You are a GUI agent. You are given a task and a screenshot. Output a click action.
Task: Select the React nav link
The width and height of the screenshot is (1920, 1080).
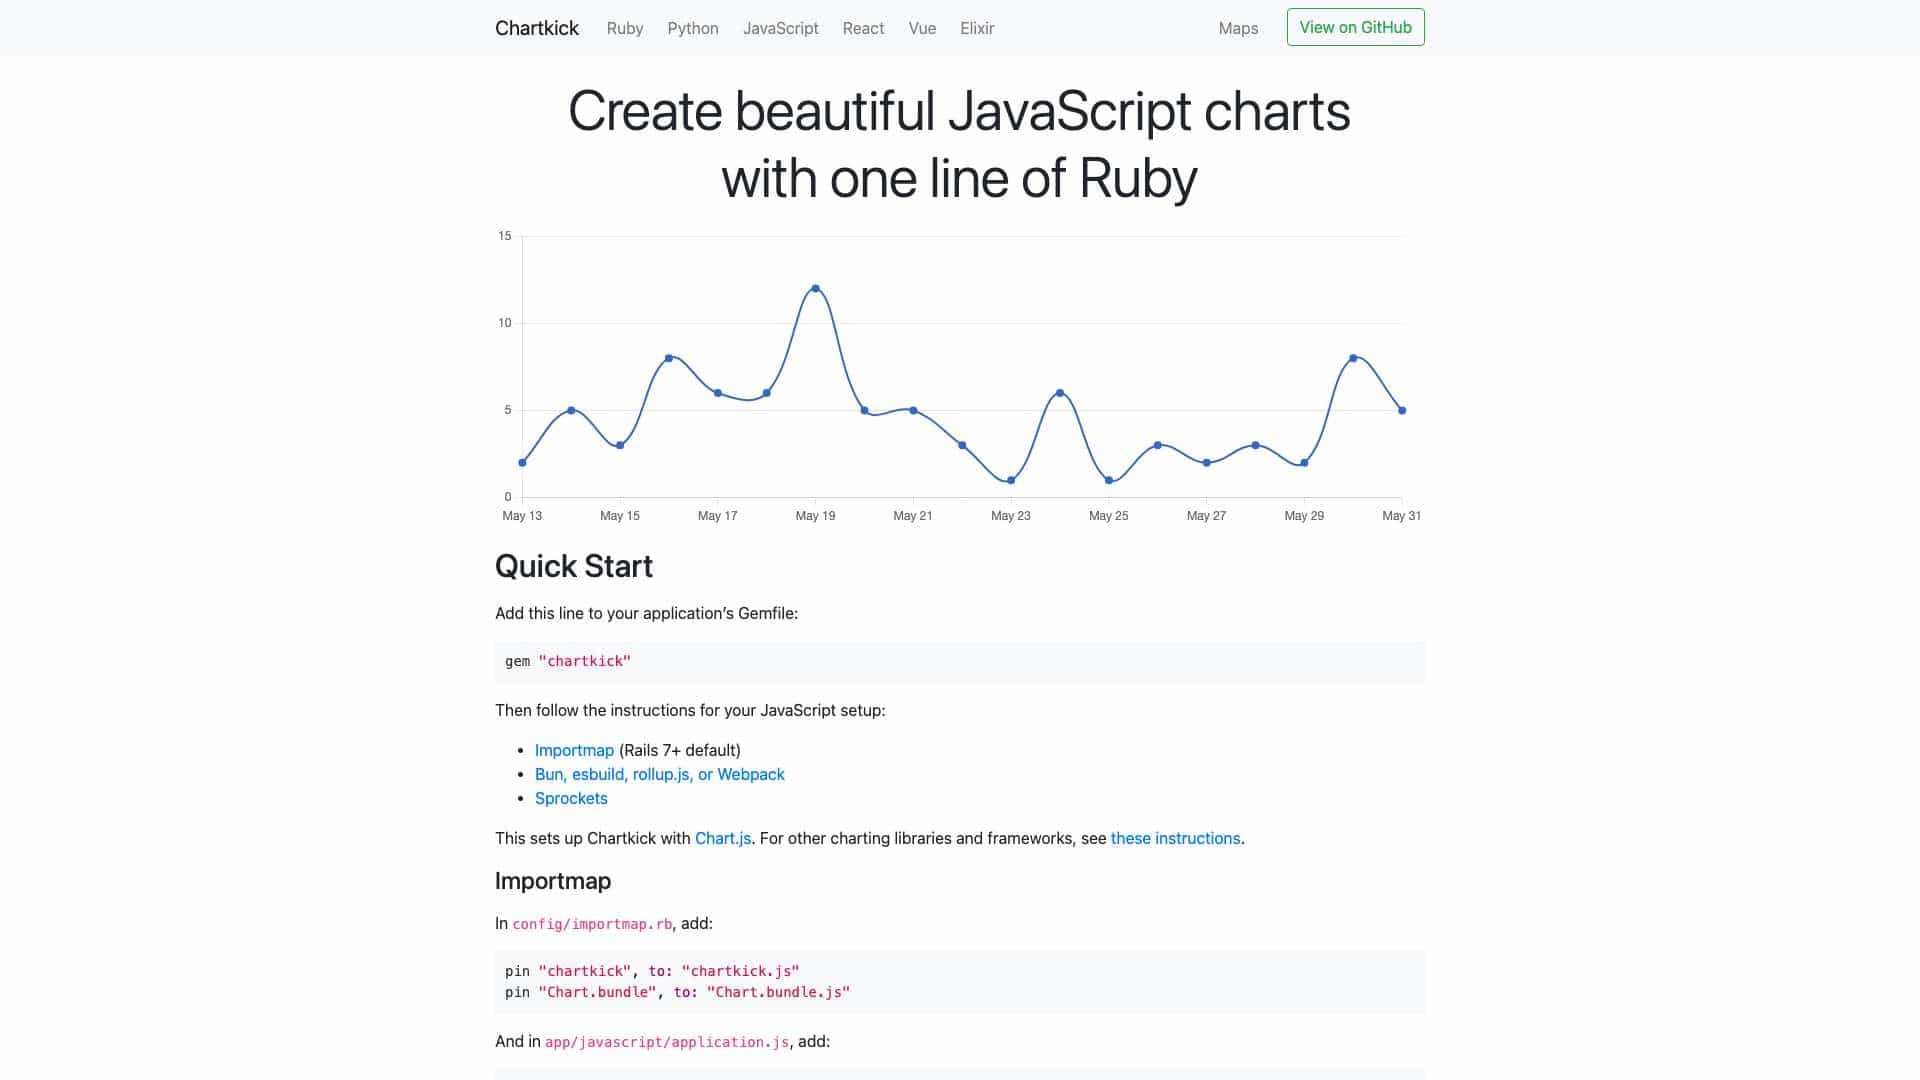(x=863, y=28)
